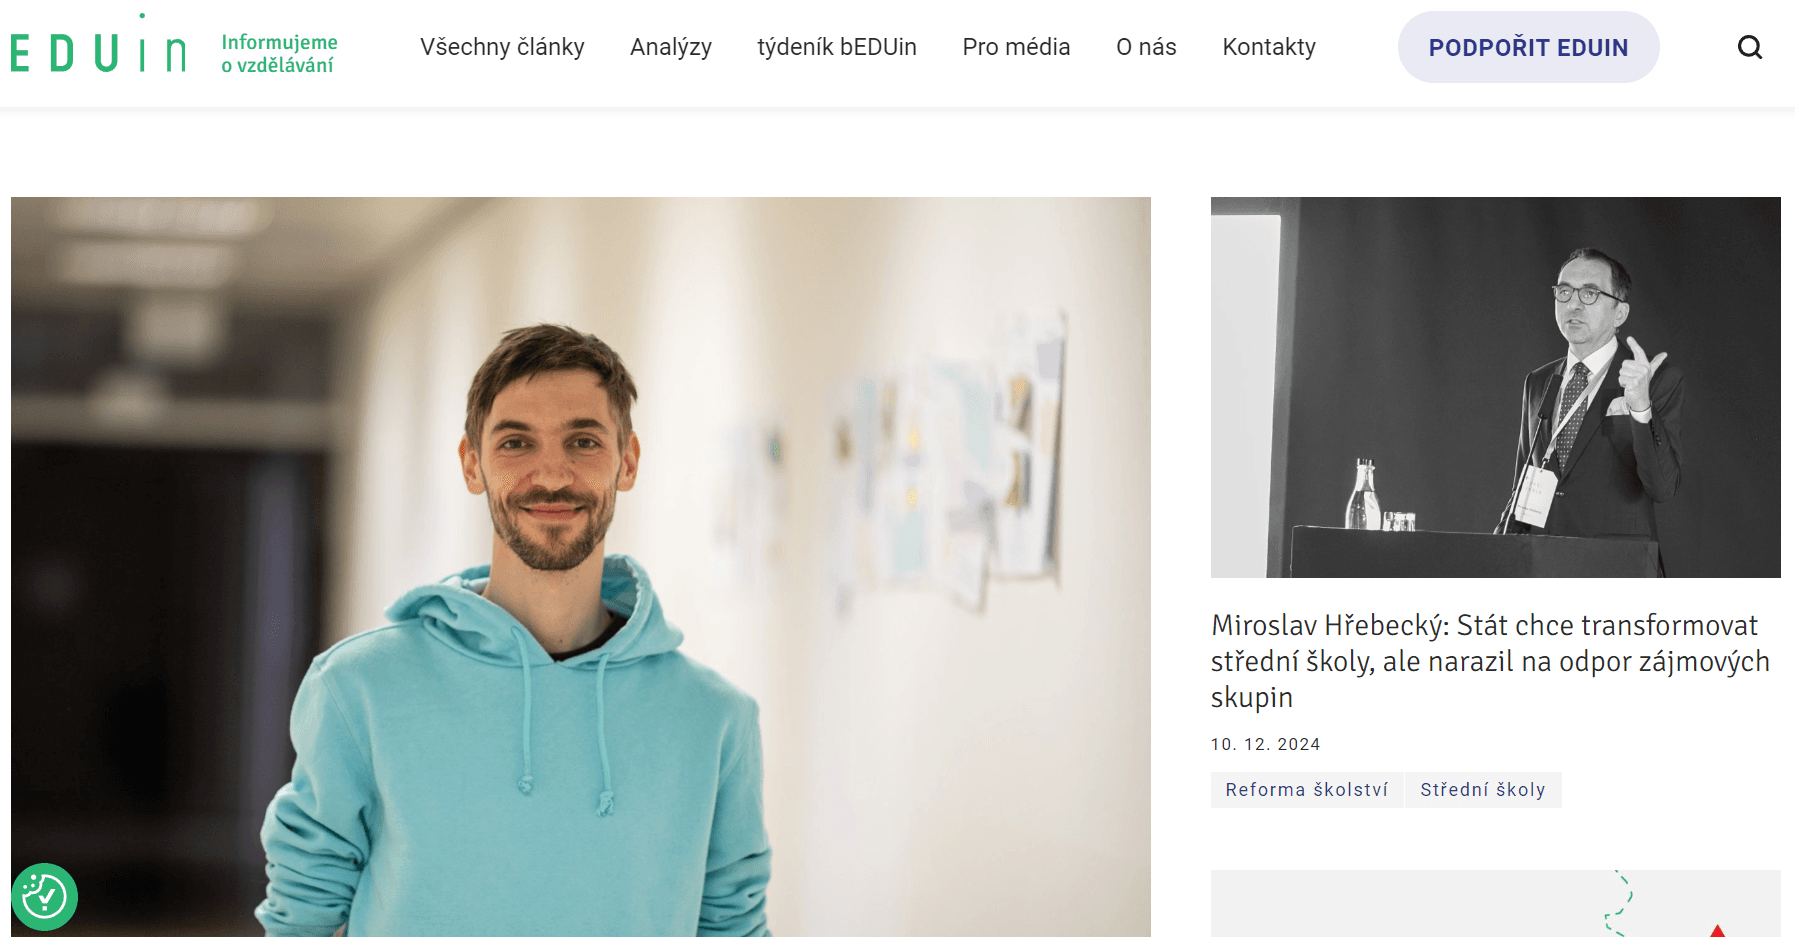Open the Pro média menu item
The image size is (1795, 937).
click(x=1016, y=47)
